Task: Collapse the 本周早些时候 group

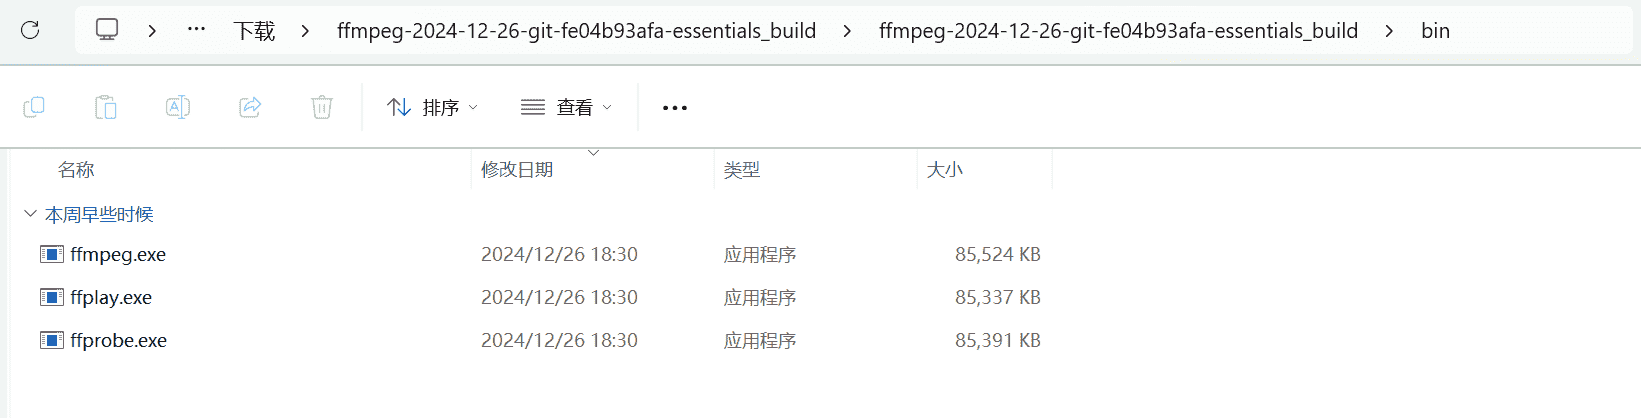Action: point(30,214)
